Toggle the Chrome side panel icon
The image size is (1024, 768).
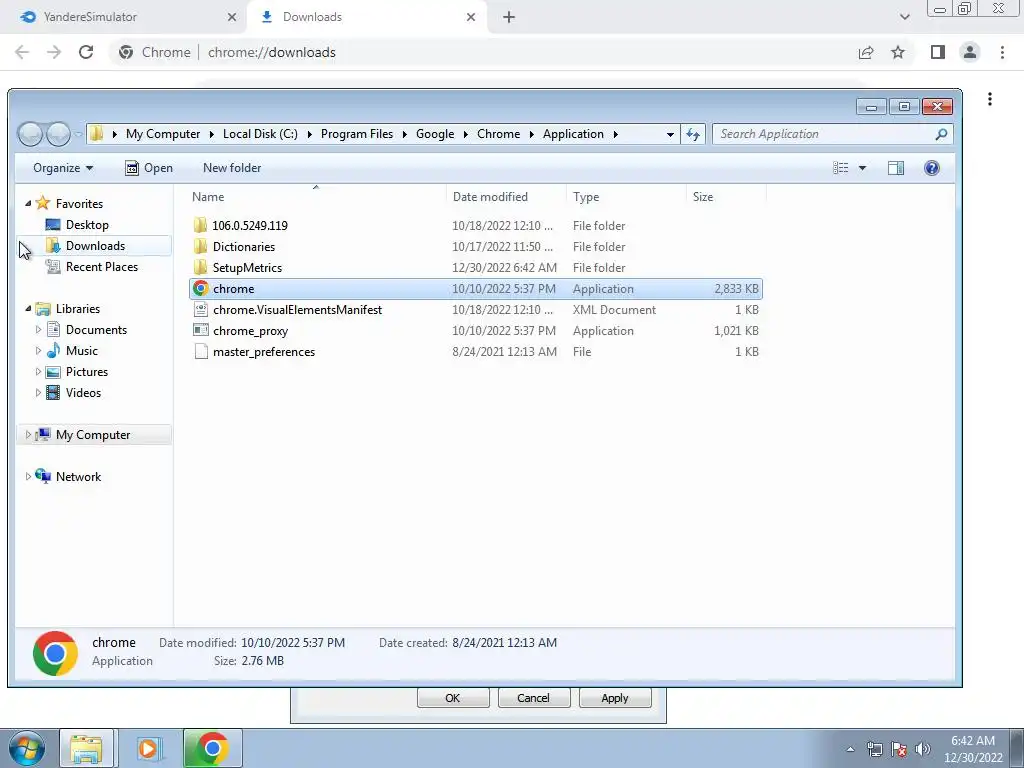[938, 52]
